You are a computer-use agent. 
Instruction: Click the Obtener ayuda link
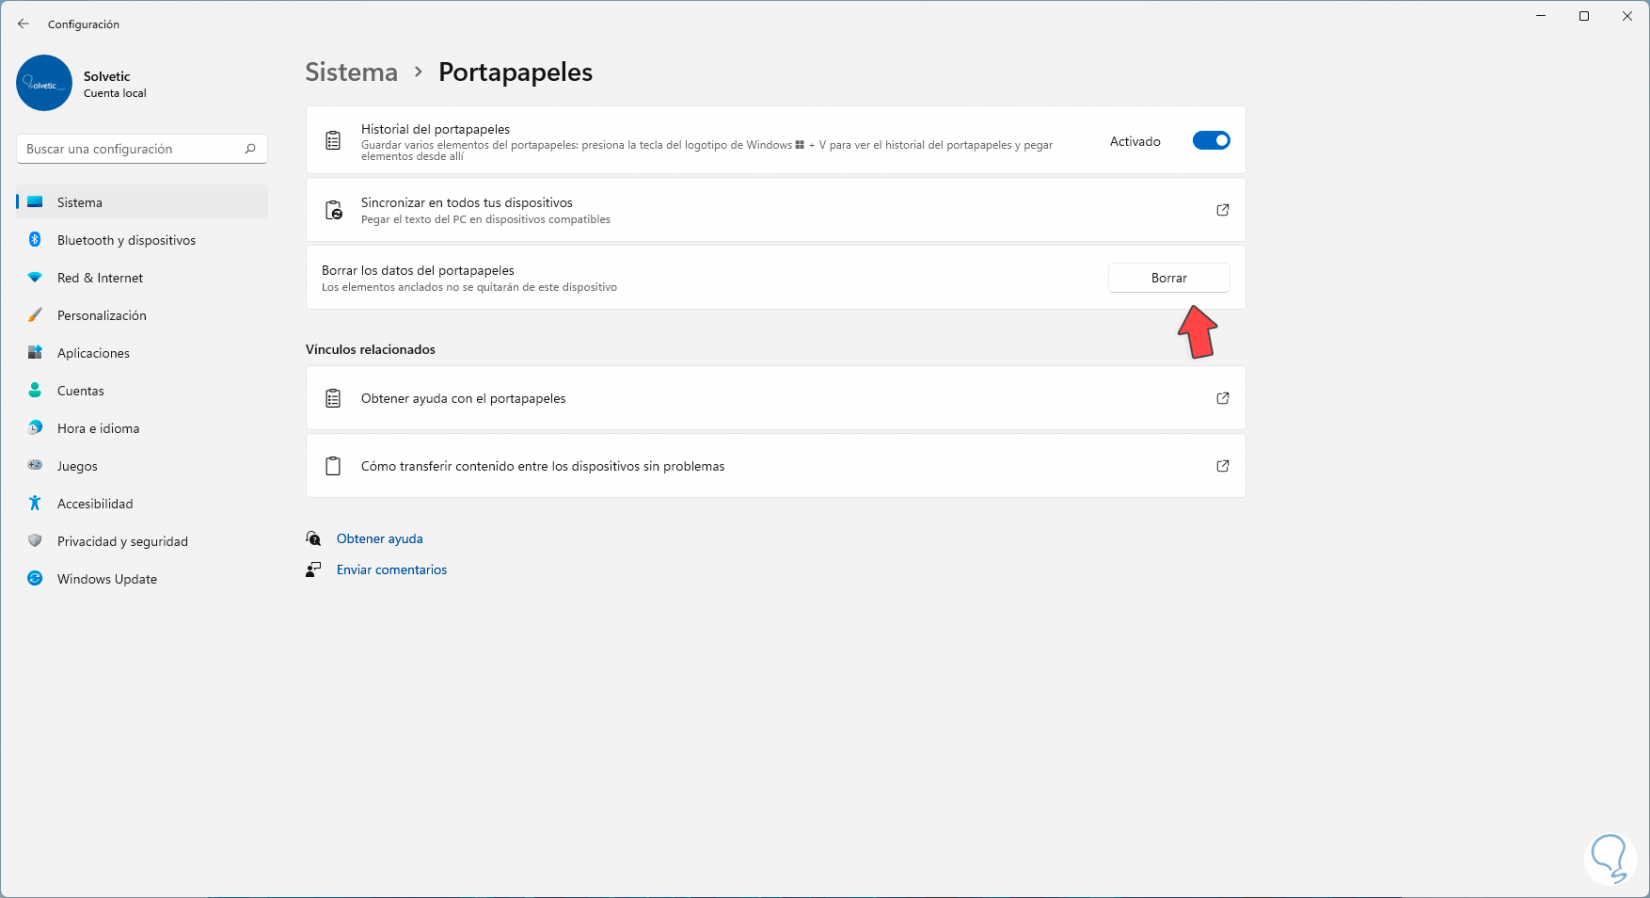tap(380, 539)
